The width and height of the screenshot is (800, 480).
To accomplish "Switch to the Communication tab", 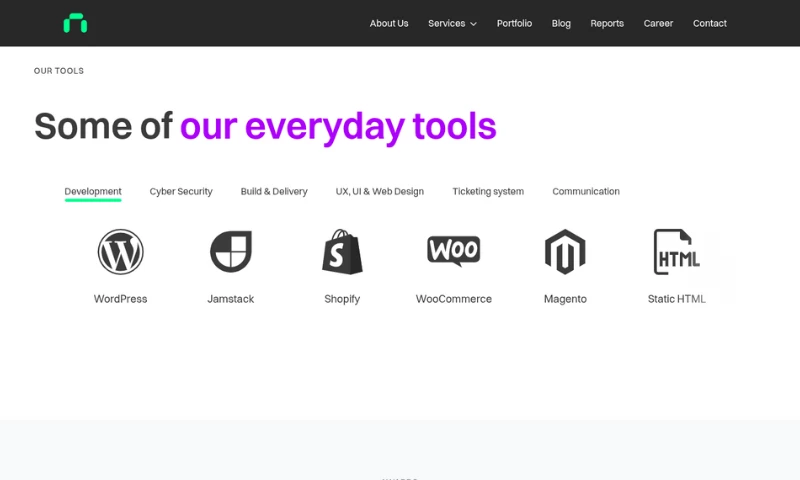I will tap(586, 191).
